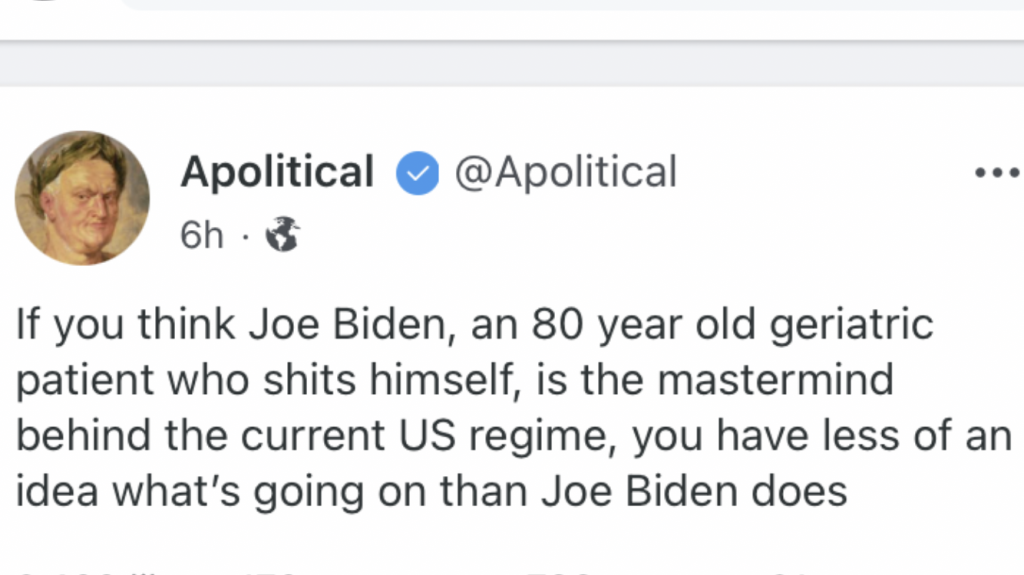The height and width of the screenshot is (575, 1024).
Task: Open the Apolitical profile picture
Action: pyautogui.click(x=82, y=197)
